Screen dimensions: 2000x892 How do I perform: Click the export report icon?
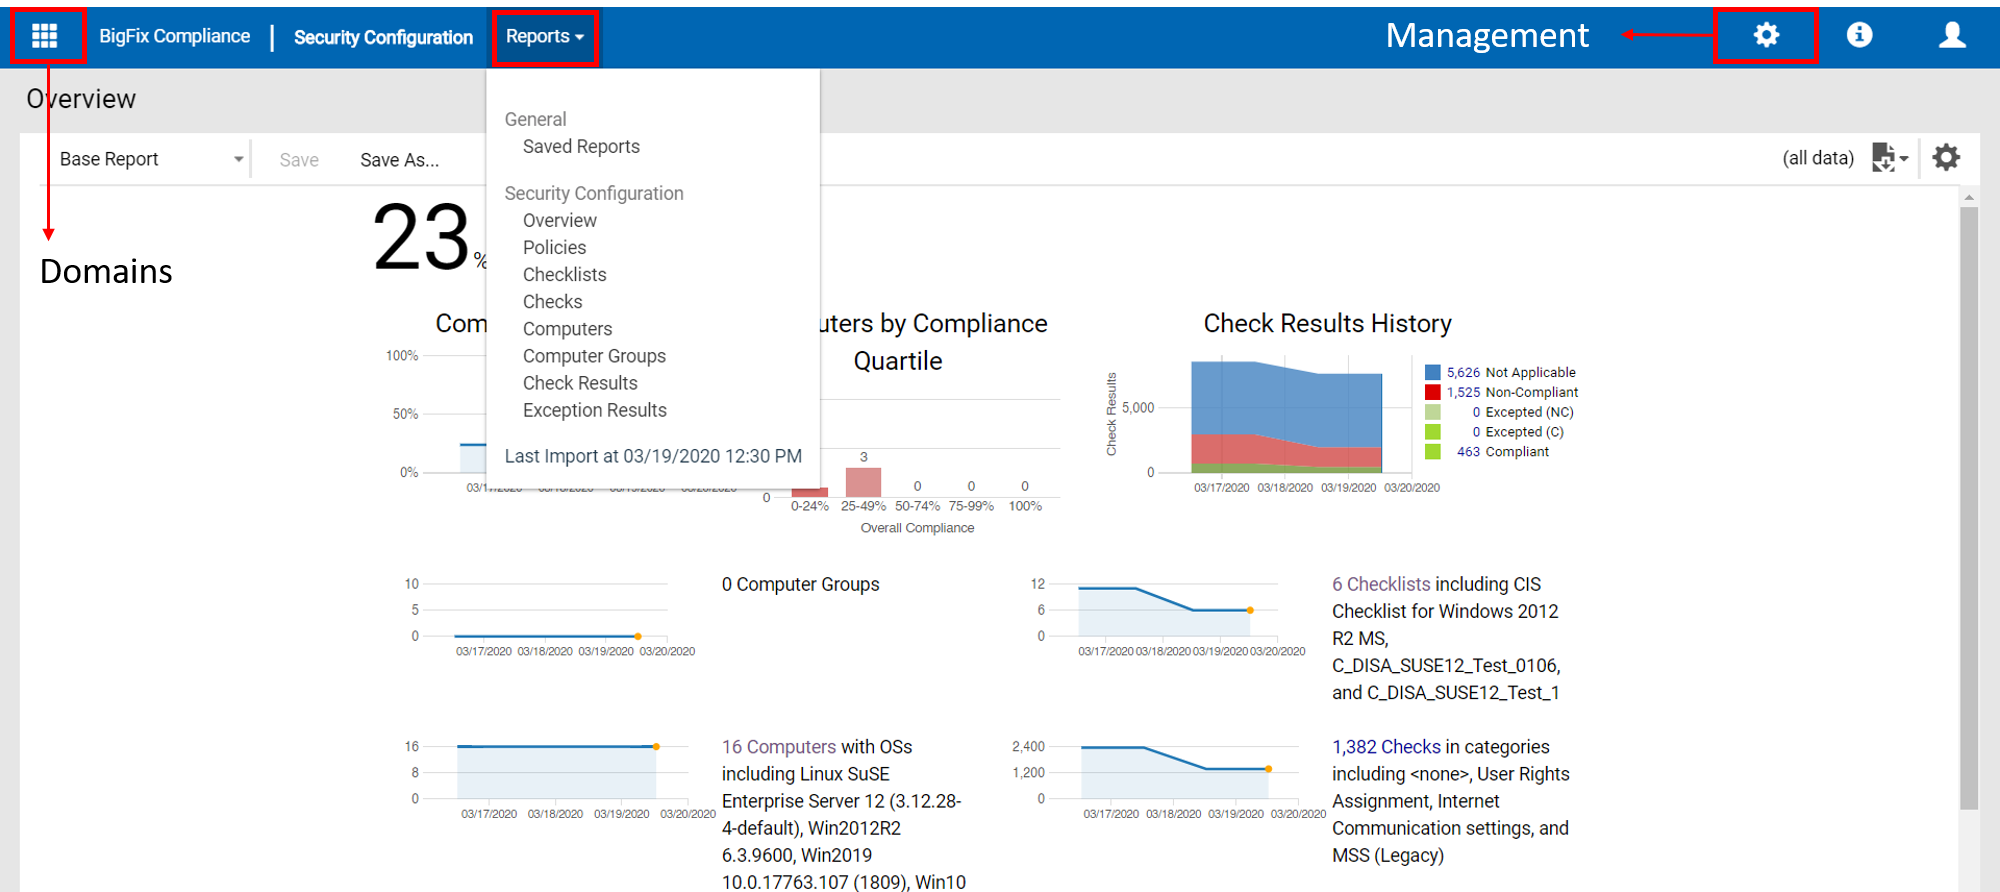point(1887,158)
